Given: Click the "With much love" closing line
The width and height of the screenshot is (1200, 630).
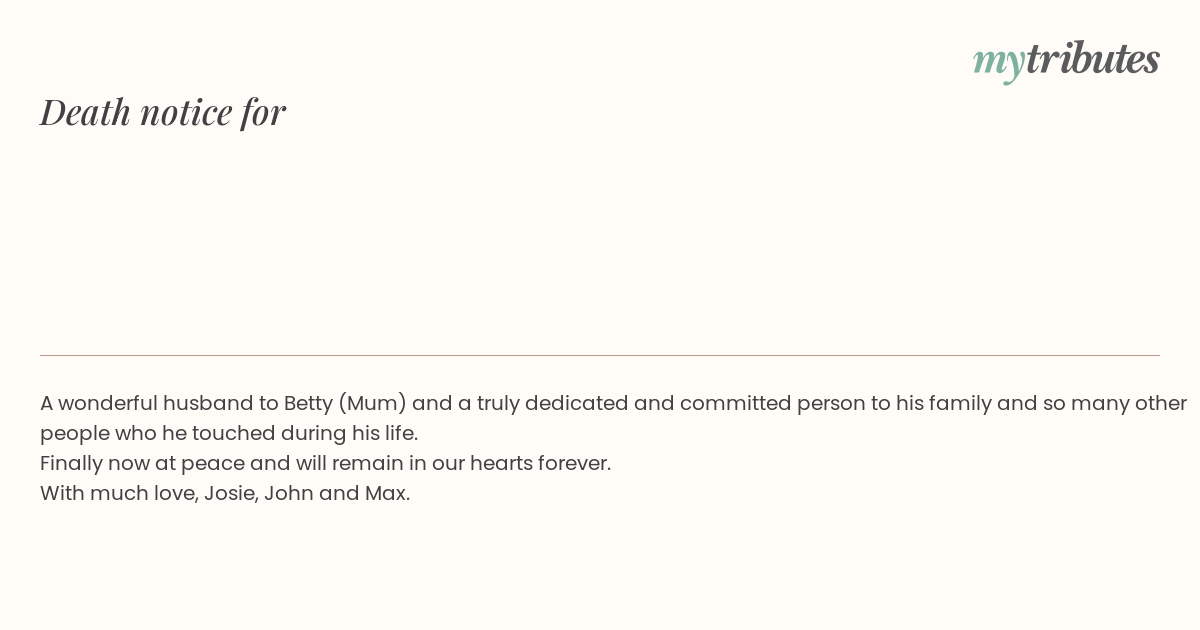Looking at the screenshot, I should pyautogui.click(x=225, y=494).
